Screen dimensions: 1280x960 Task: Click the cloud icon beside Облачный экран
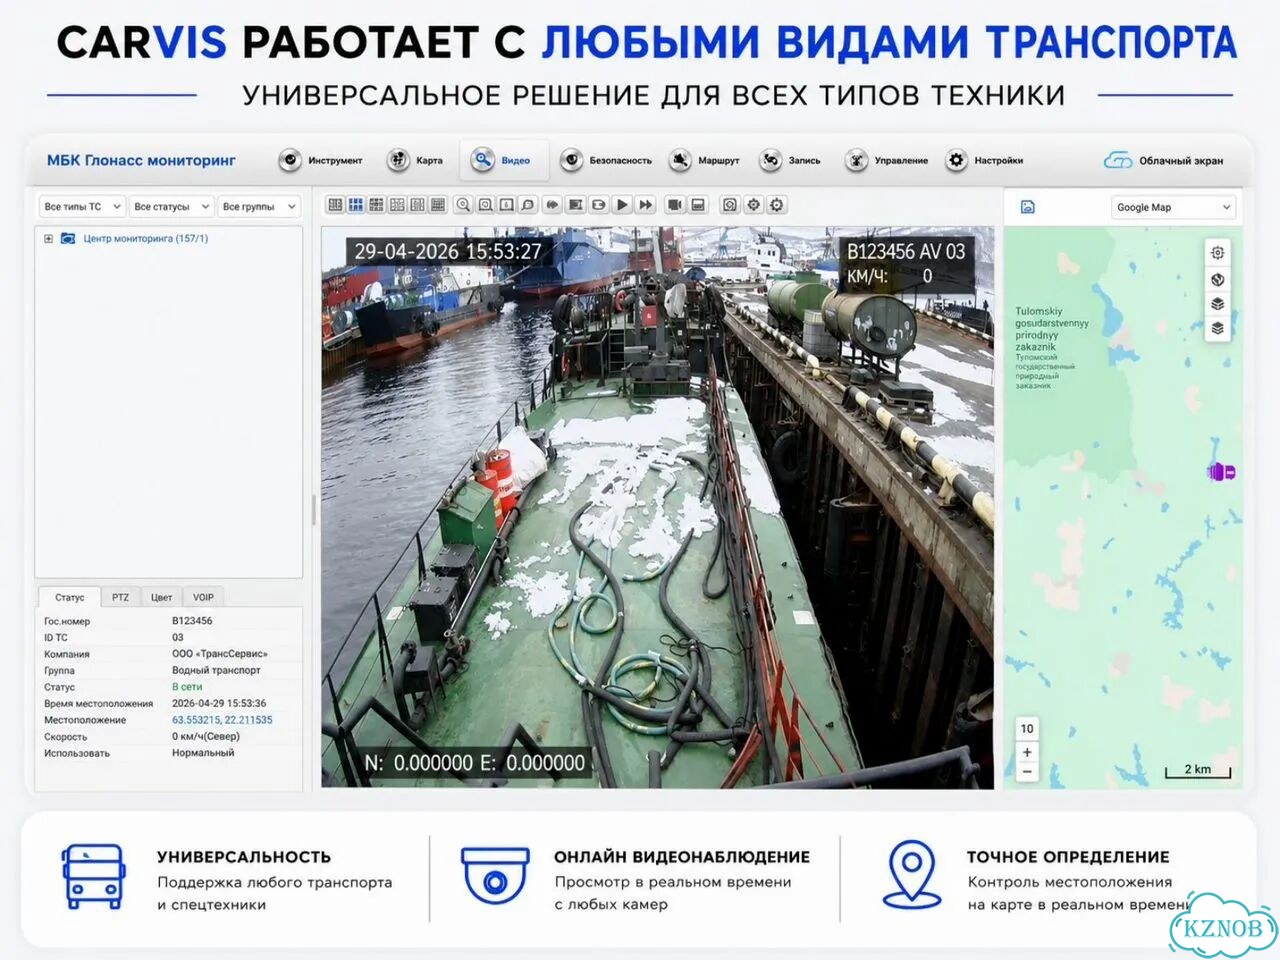[x=1117, y=160]
